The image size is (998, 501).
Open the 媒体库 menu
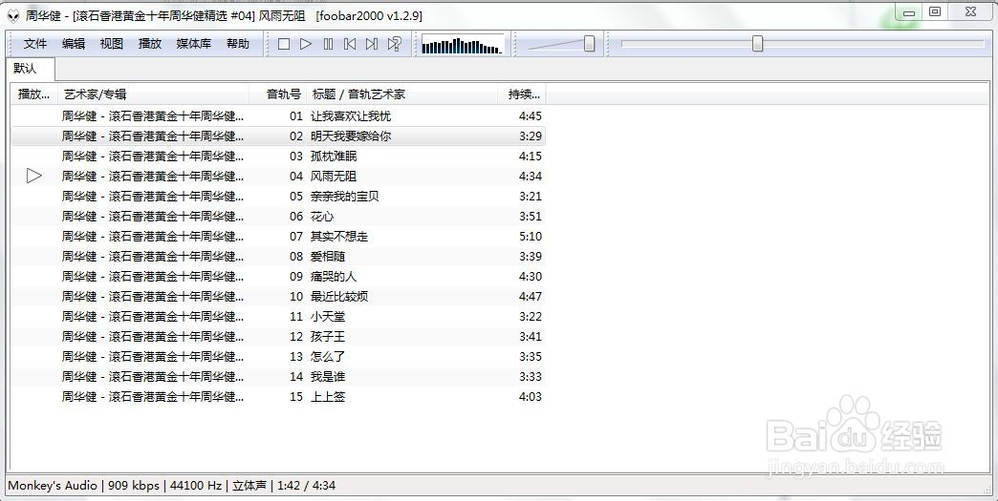point(193,44)
